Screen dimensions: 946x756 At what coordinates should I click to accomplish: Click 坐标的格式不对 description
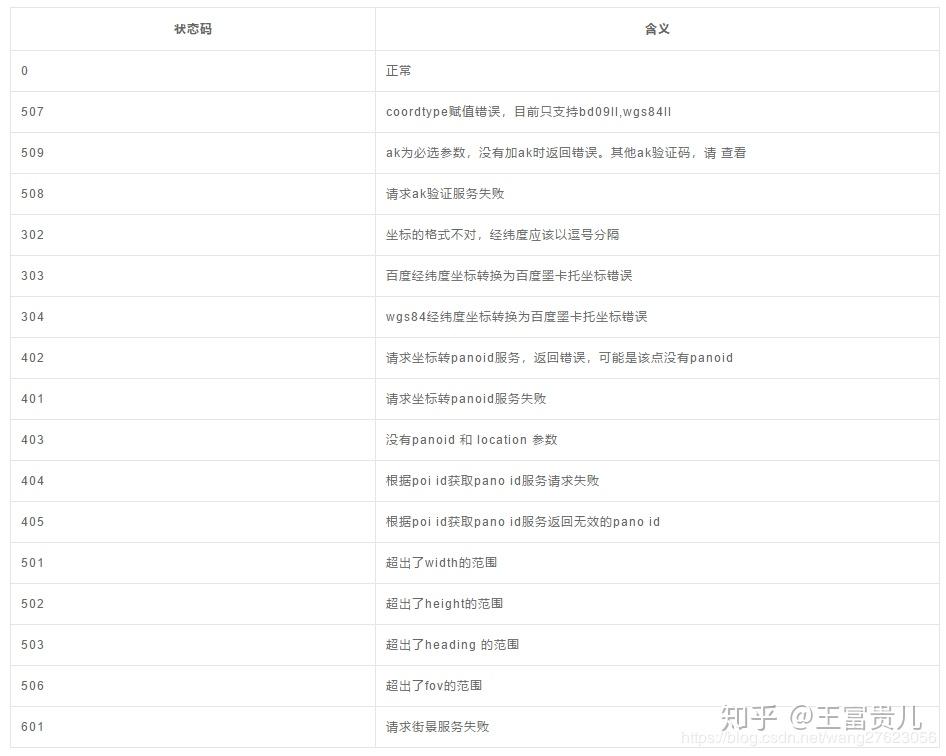(x=503, y=235)
